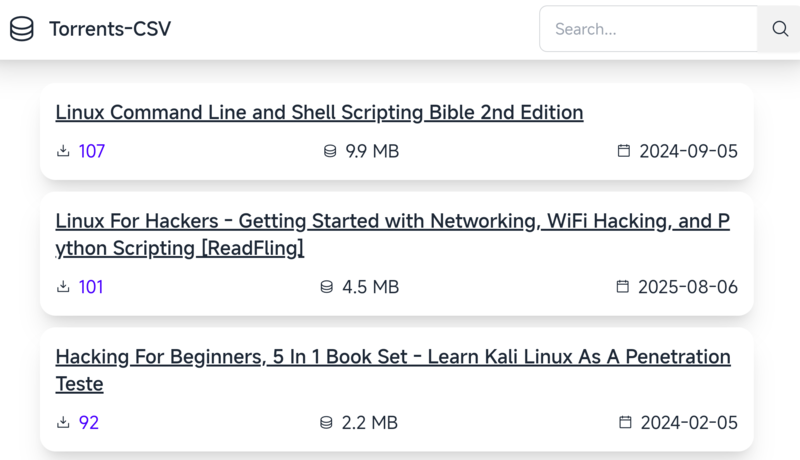Image resolution: width=800 pixels, height=460 pixels.
Task: Go to Torrents-CSV home title
Action: 110,29
